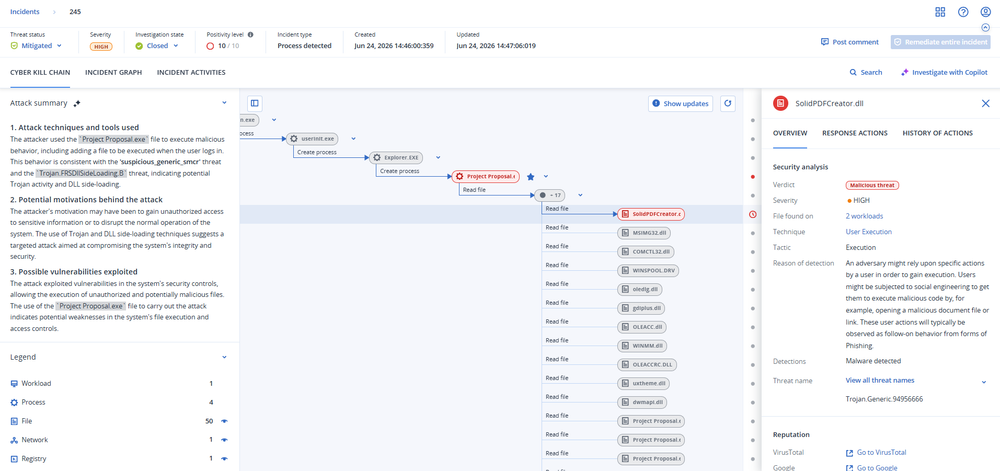Open Go to VirusTotal link

pos(876,453)
